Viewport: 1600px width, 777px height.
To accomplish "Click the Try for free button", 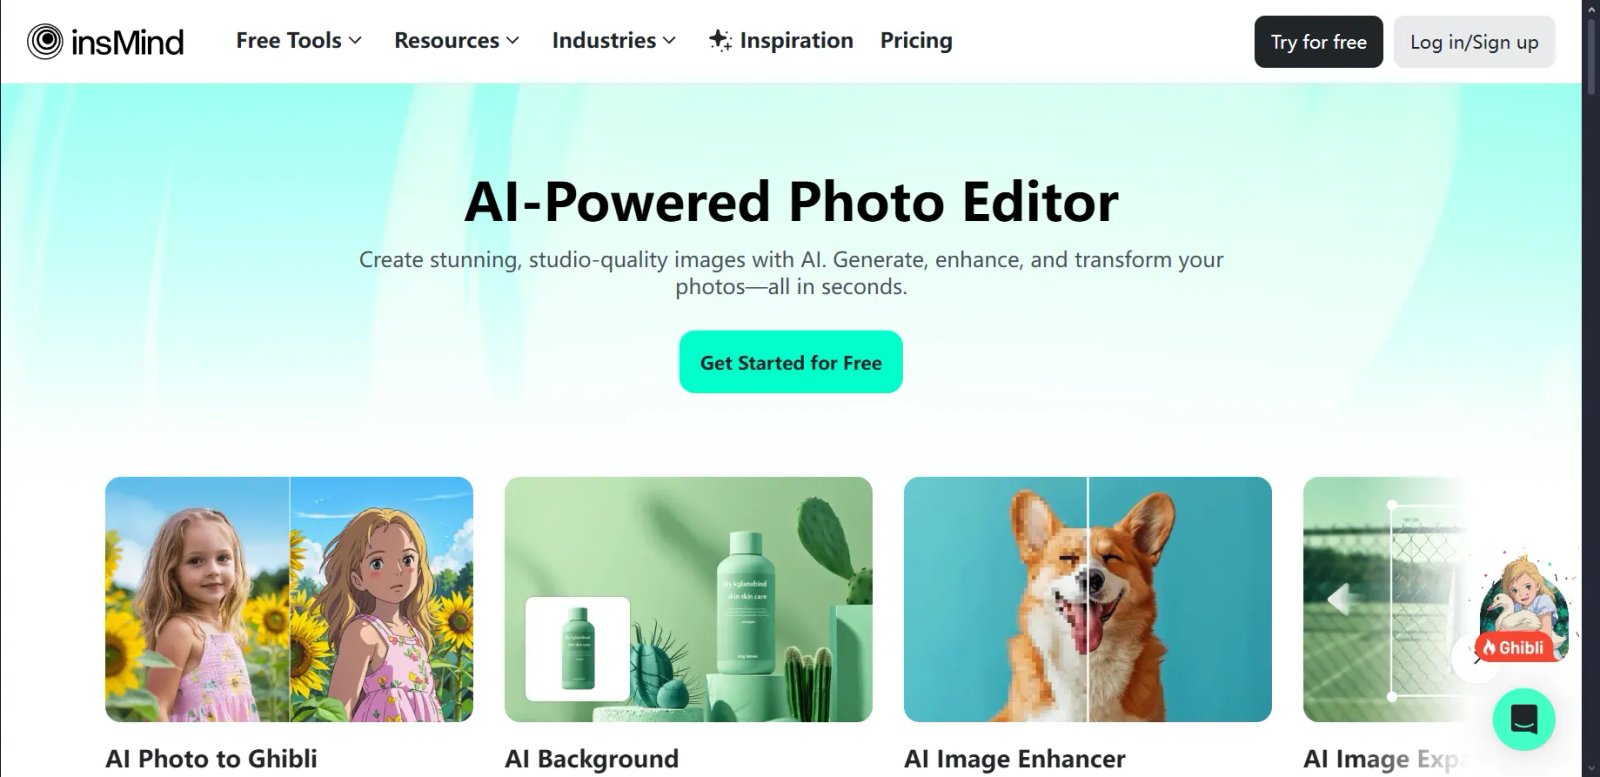I will pyautogui.click(x=1318, y=42).
